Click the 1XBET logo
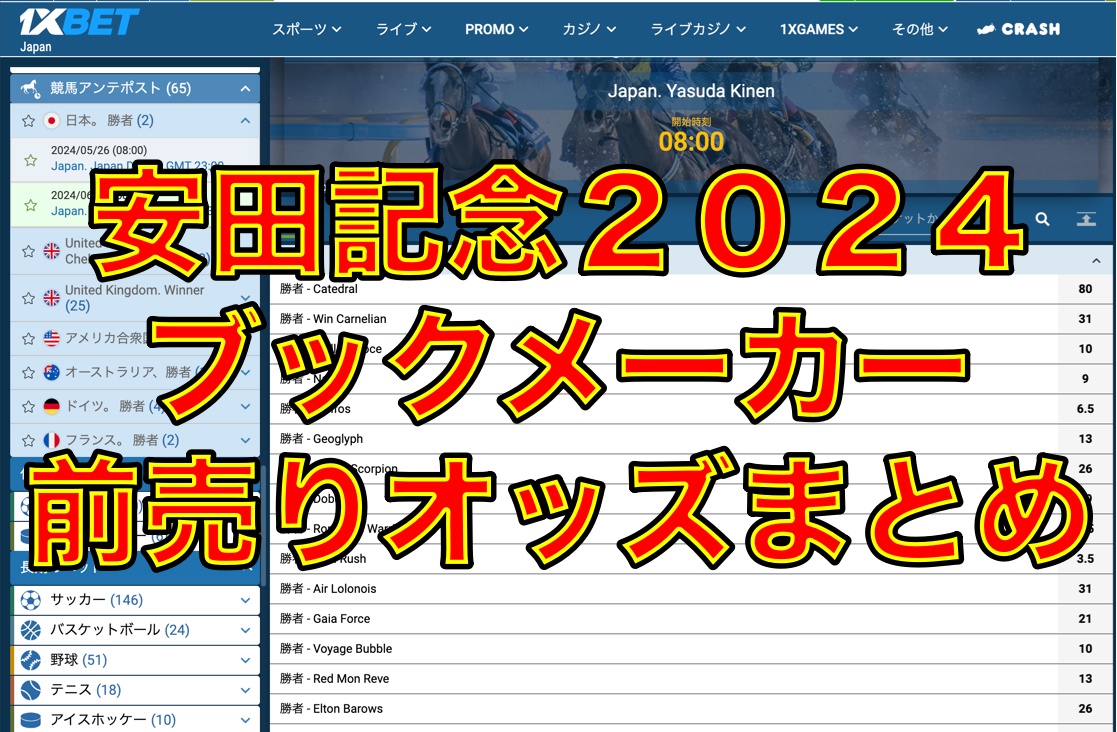This screenshot has width=1117, height=732. click(x=78, y=23)
